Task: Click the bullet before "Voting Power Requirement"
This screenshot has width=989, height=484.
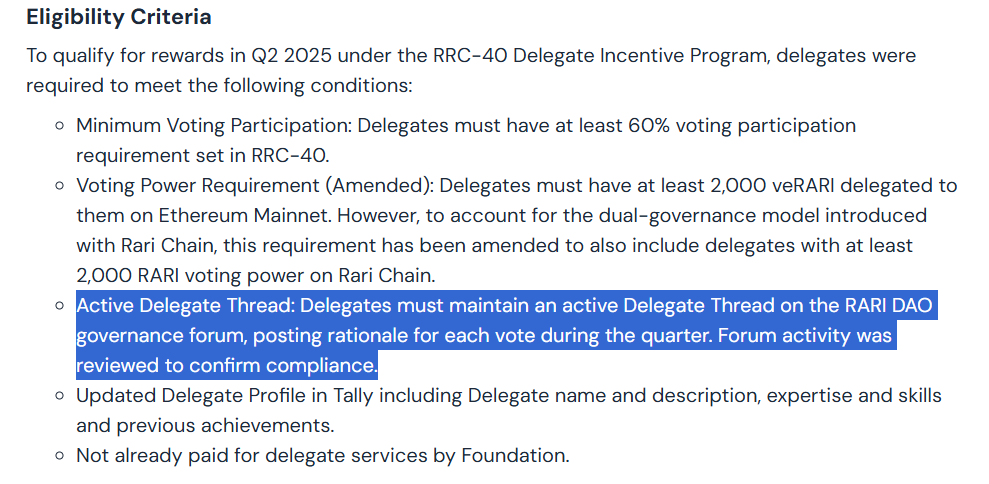Action: pos(58,186)
